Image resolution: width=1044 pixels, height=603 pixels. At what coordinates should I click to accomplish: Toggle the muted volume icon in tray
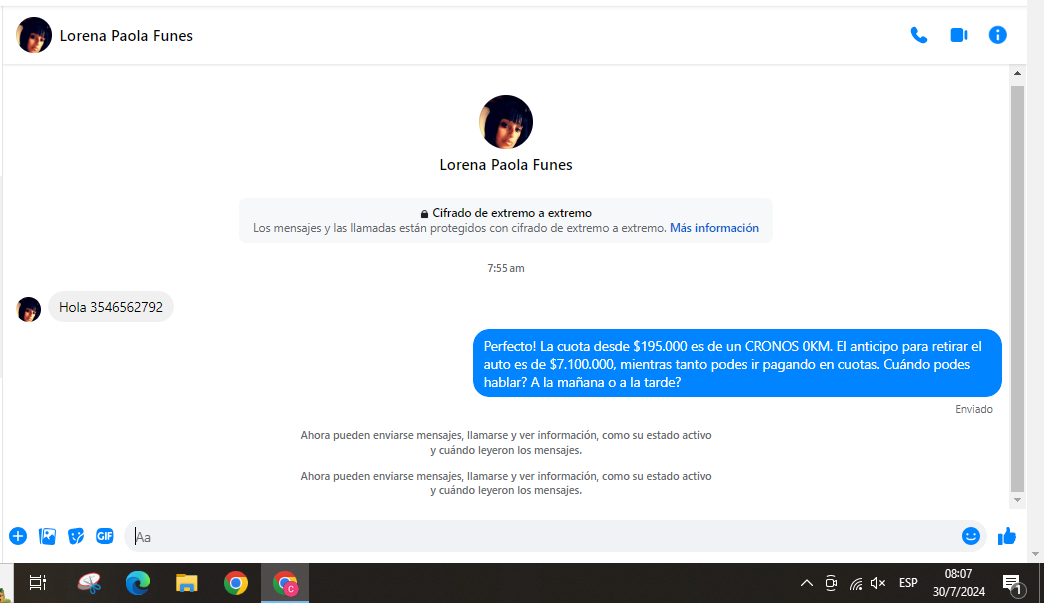878,583
